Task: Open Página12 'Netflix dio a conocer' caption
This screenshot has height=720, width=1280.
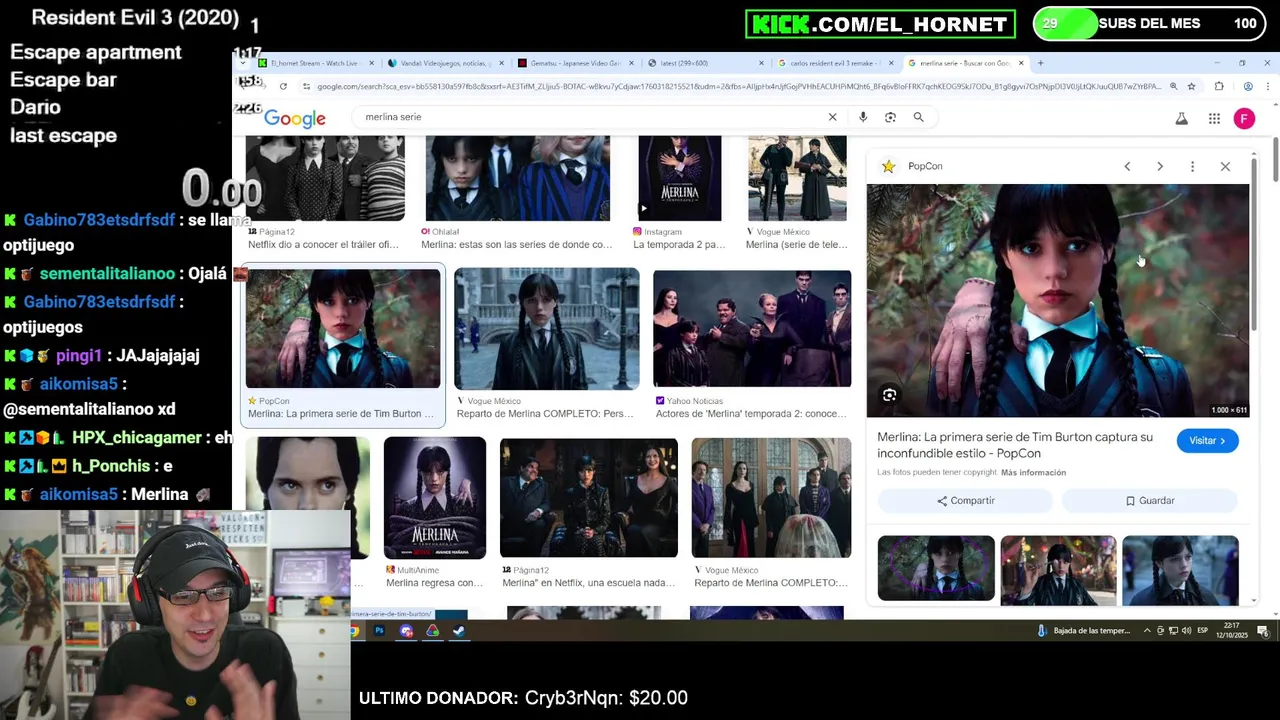Action: pos(323,245)
